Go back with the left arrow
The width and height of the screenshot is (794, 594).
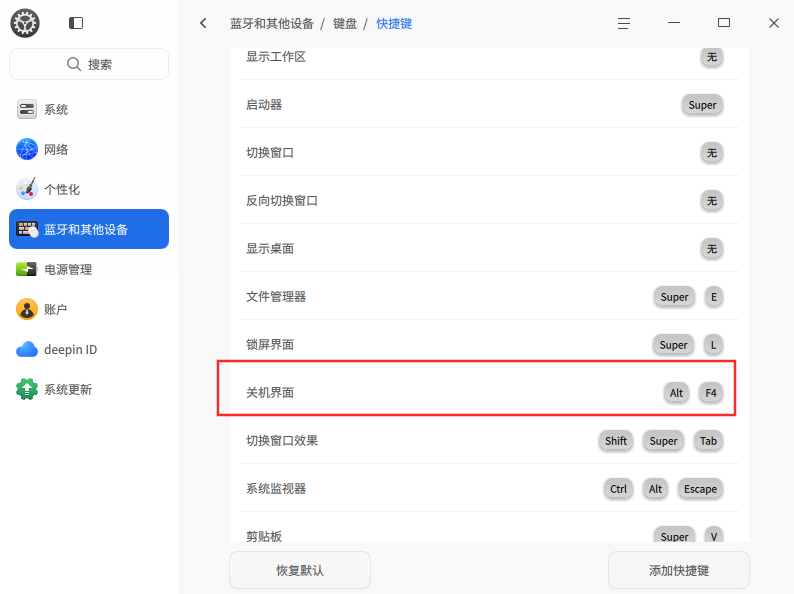203,23
